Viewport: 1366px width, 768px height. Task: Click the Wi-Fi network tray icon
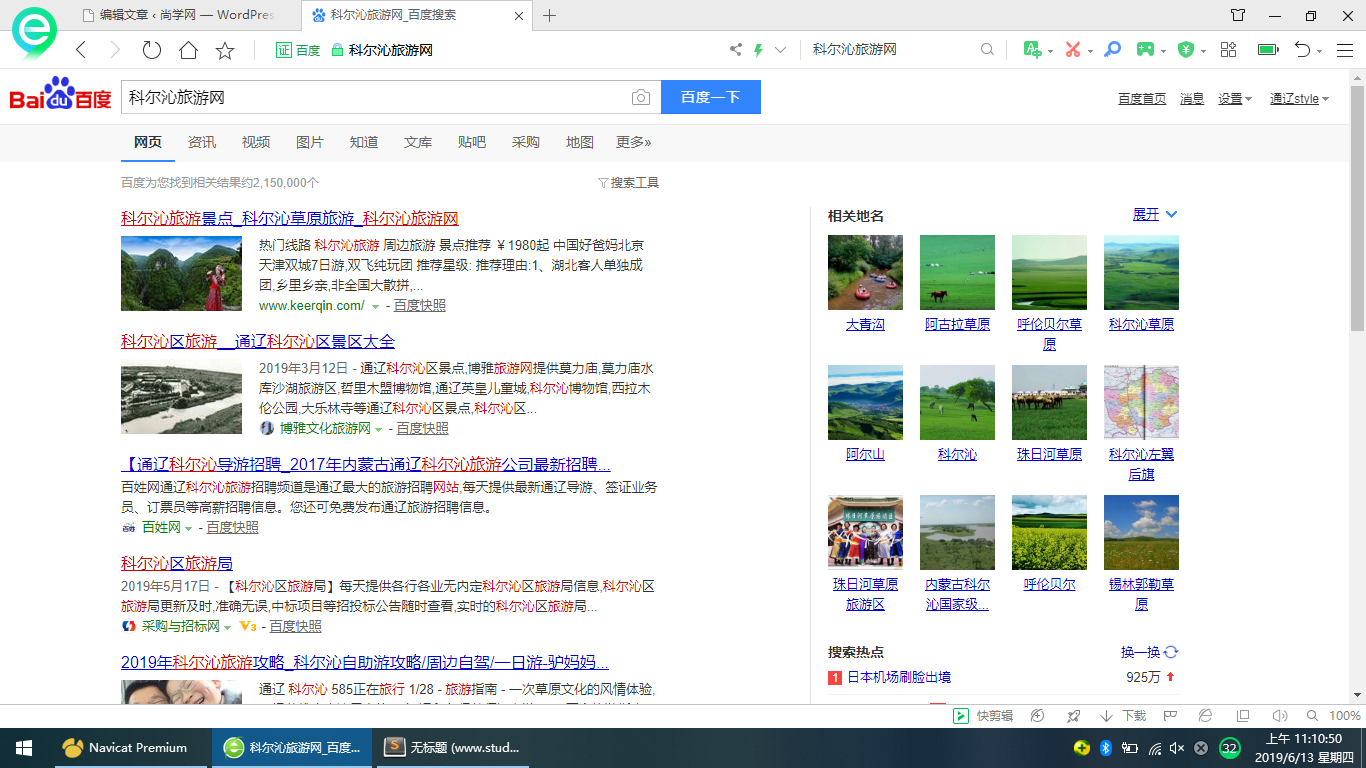click(1154, 748)
